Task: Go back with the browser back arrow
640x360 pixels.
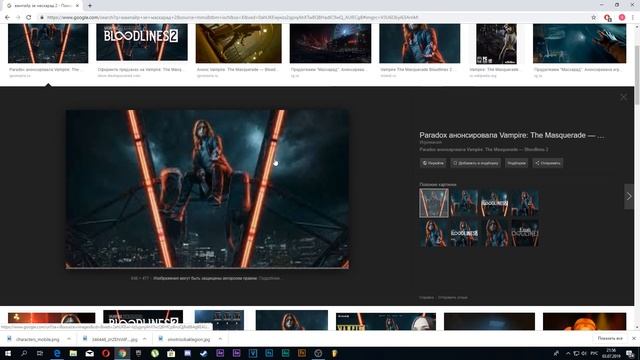Action: [x=7, y=18]
